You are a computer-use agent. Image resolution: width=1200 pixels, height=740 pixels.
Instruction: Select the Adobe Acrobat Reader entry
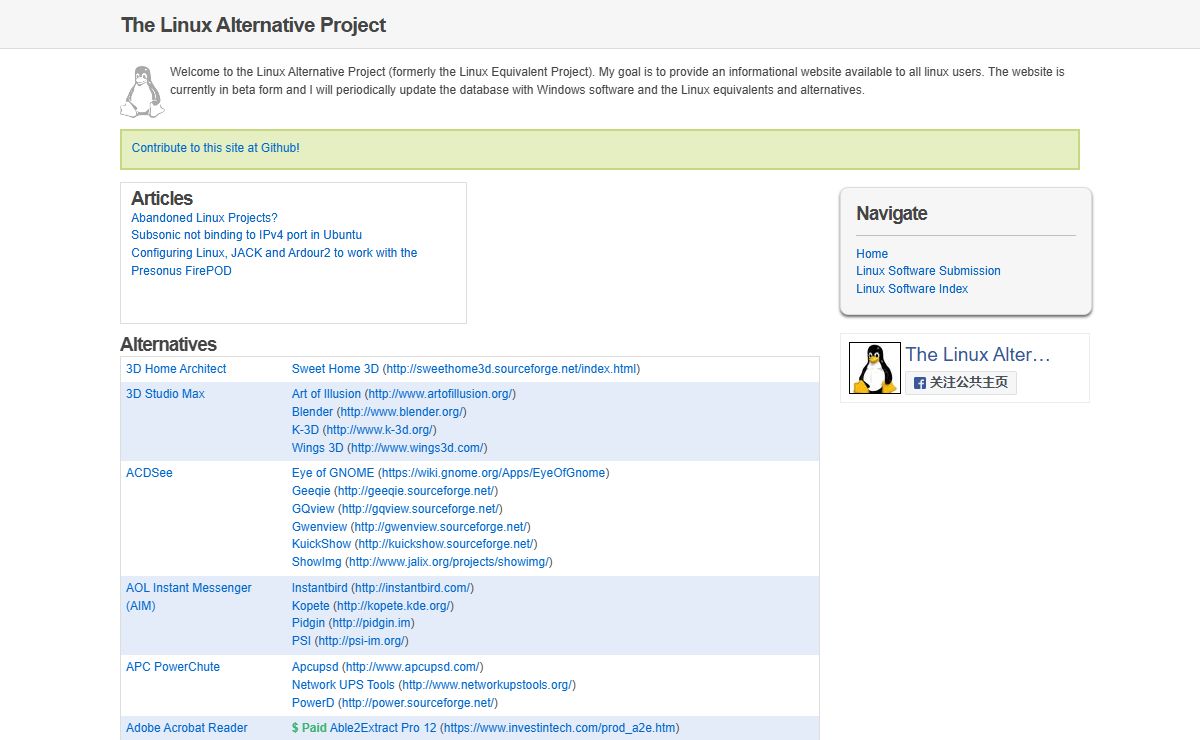click(x=187, y=728)
